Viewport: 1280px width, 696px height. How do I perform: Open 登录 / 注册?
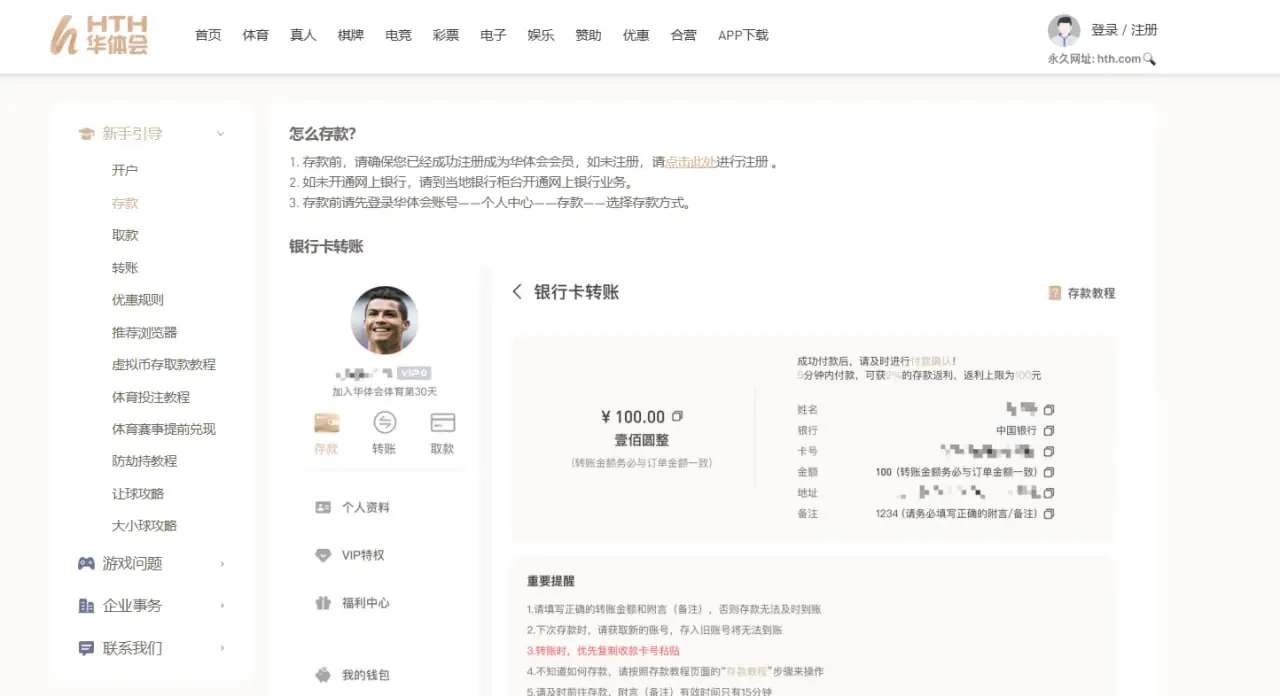tap(1124, 30)
